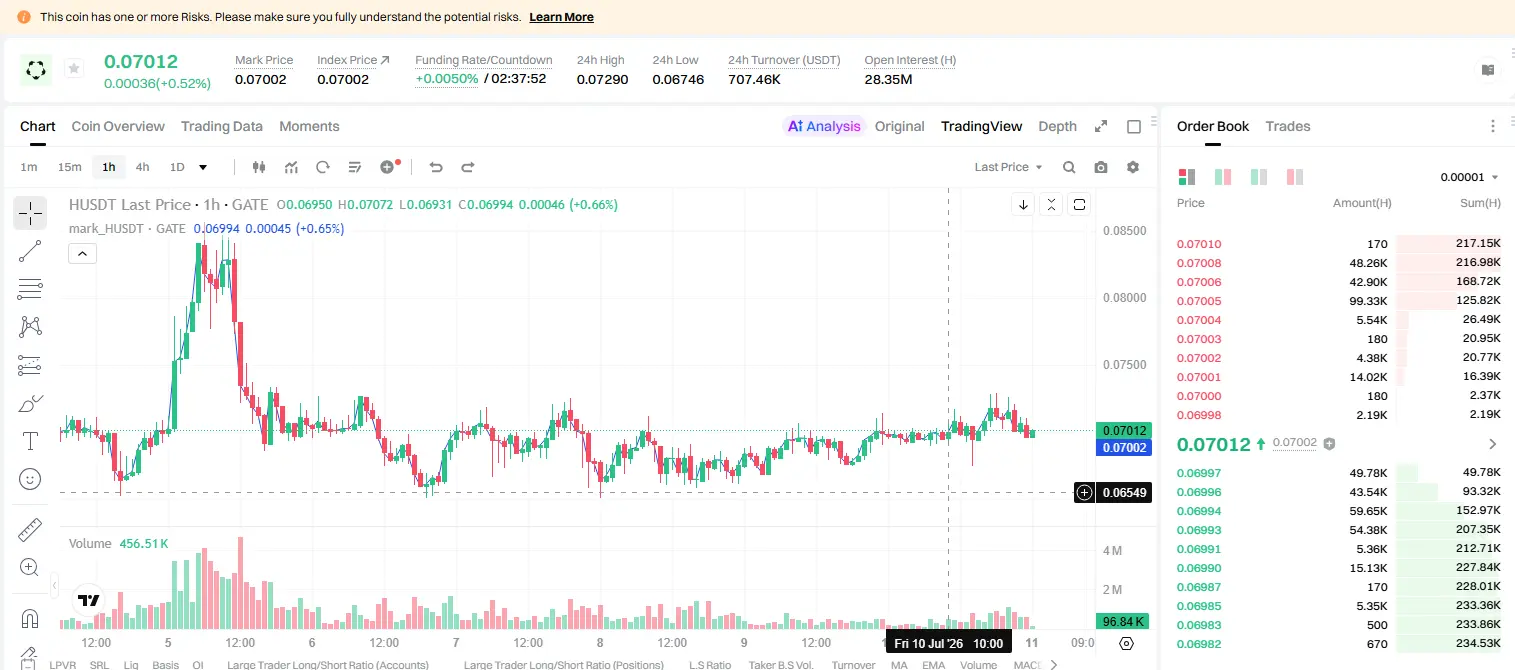
Task: Select the crosshair cursor tool
Action: click(30, 213)
